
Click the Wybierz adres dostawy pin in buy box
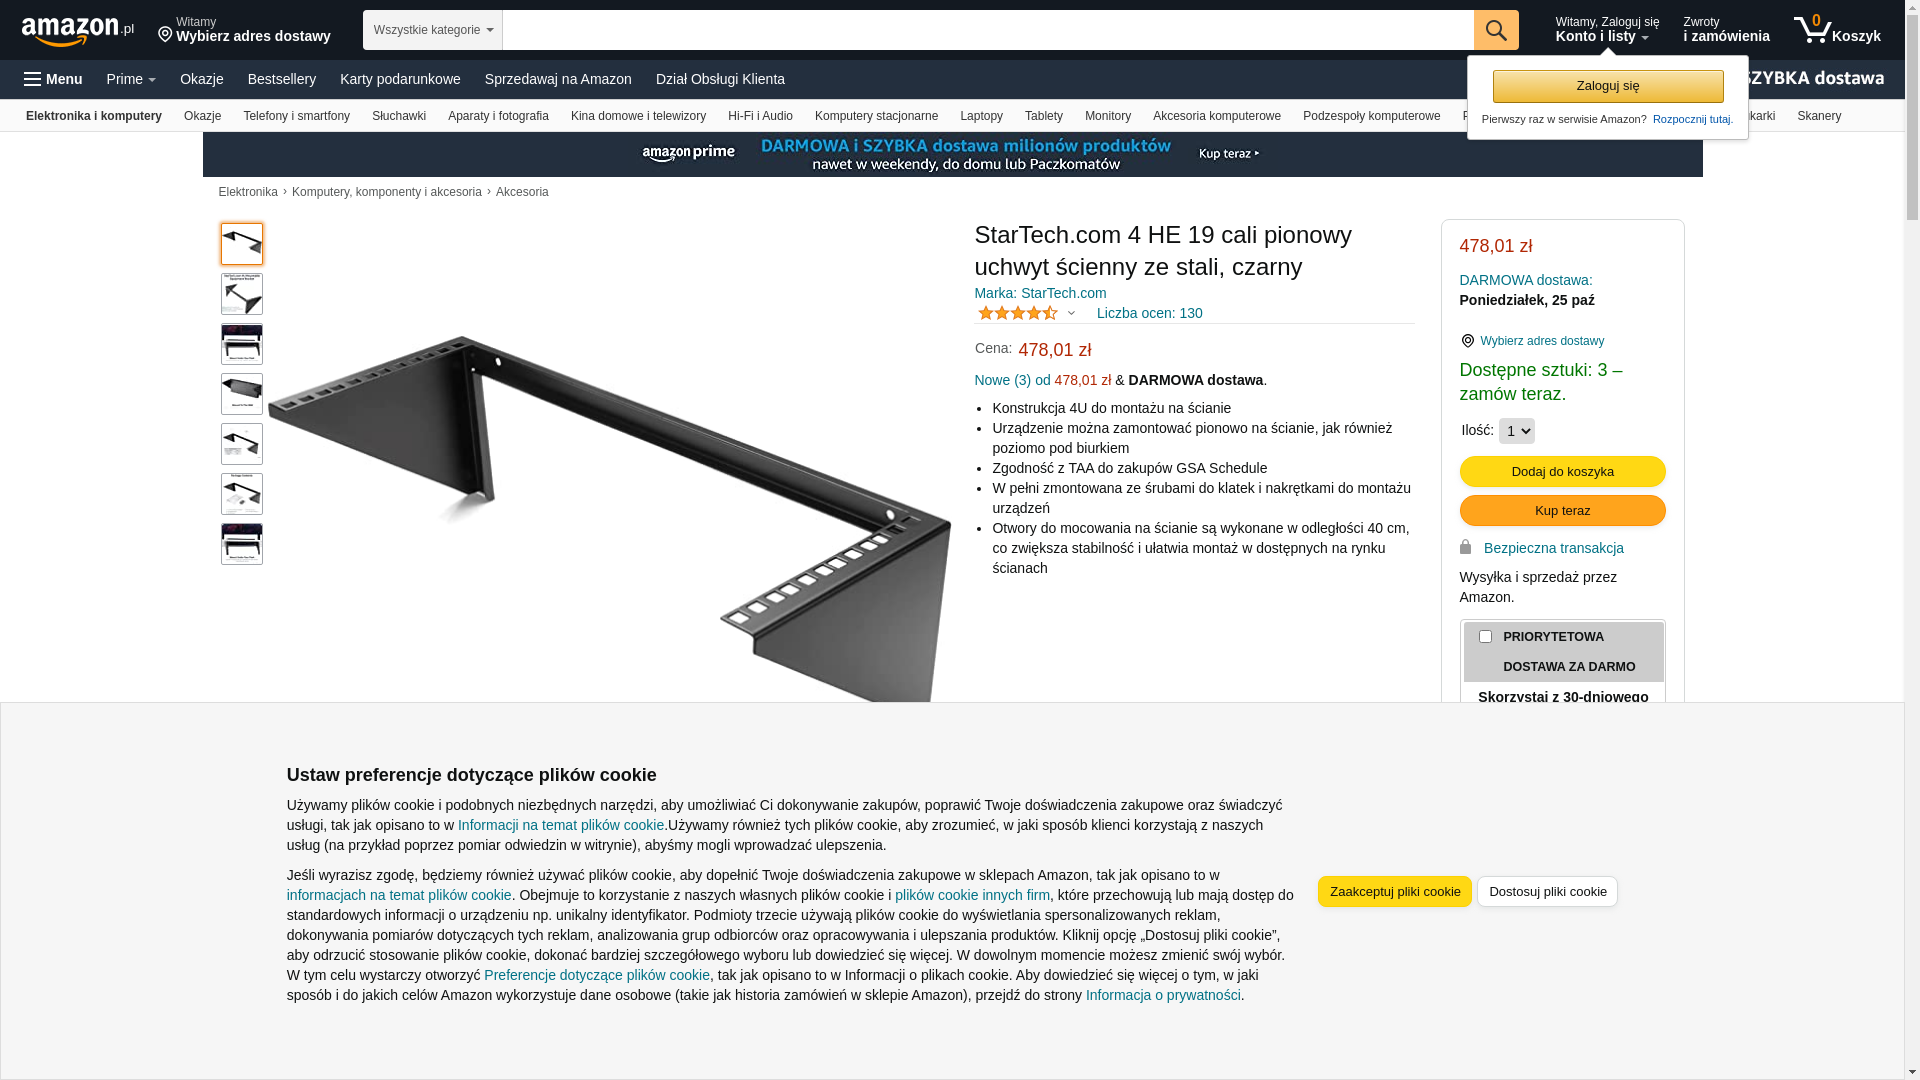[x=1467, y=341]
